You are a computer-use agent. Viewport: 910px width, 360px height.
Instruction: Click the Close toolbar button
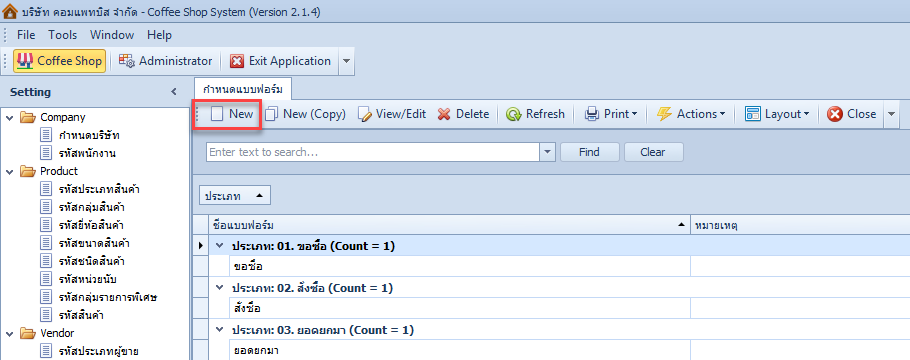[852, 114]
